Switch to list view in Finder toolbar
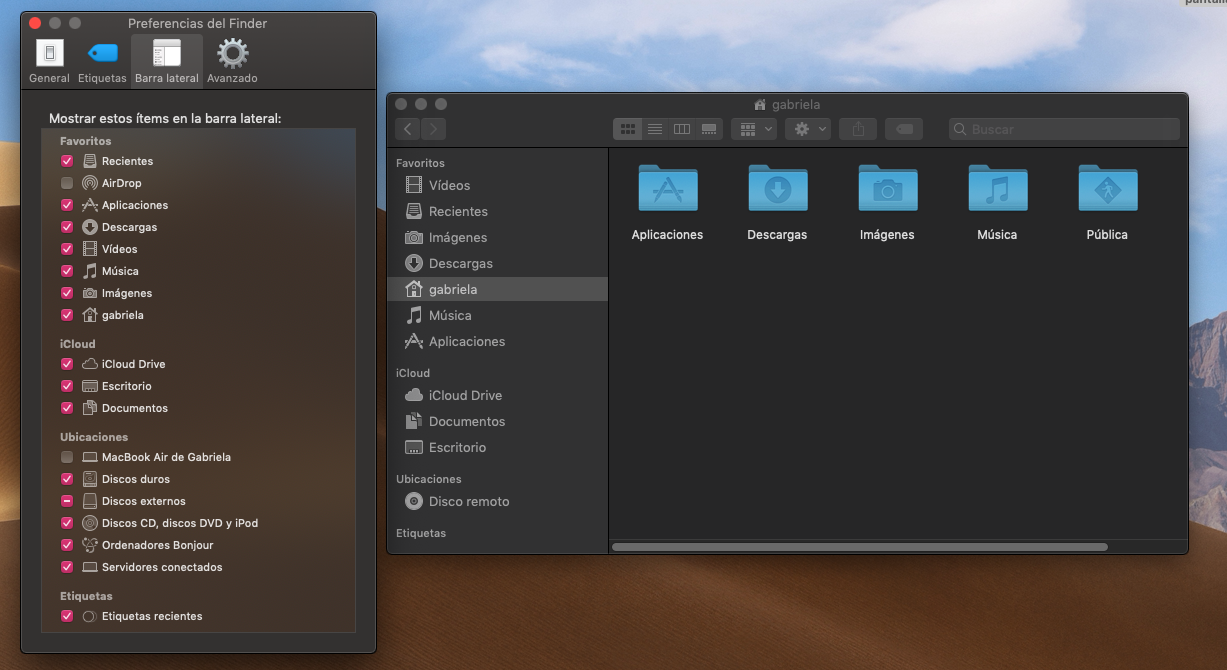Screen dimensions: 1227x670 click(655, 129)
